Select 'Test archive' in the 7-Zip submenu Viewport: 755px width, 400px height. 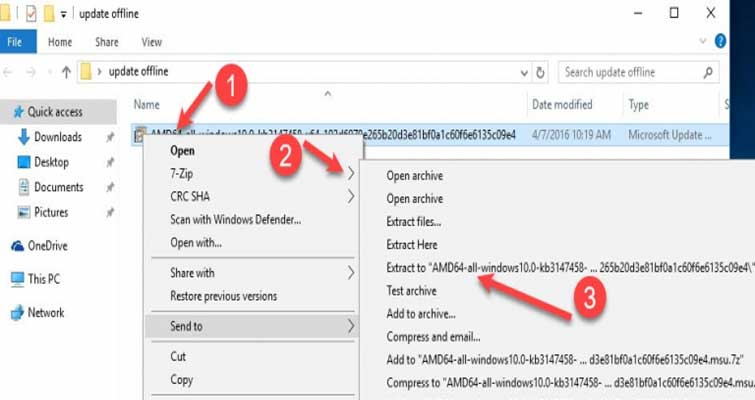point(411,291)
